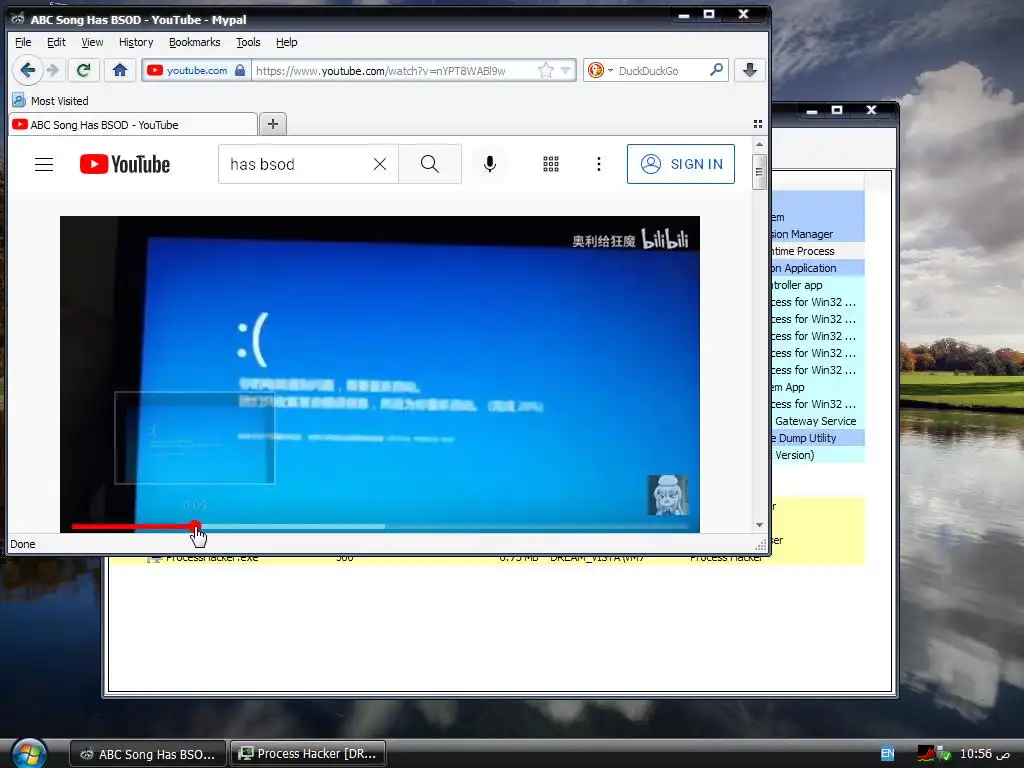Screen dimensions: 1024x768
Task: Select the ABC Song Has BSOD tab
Action: (x=133, y=125)
